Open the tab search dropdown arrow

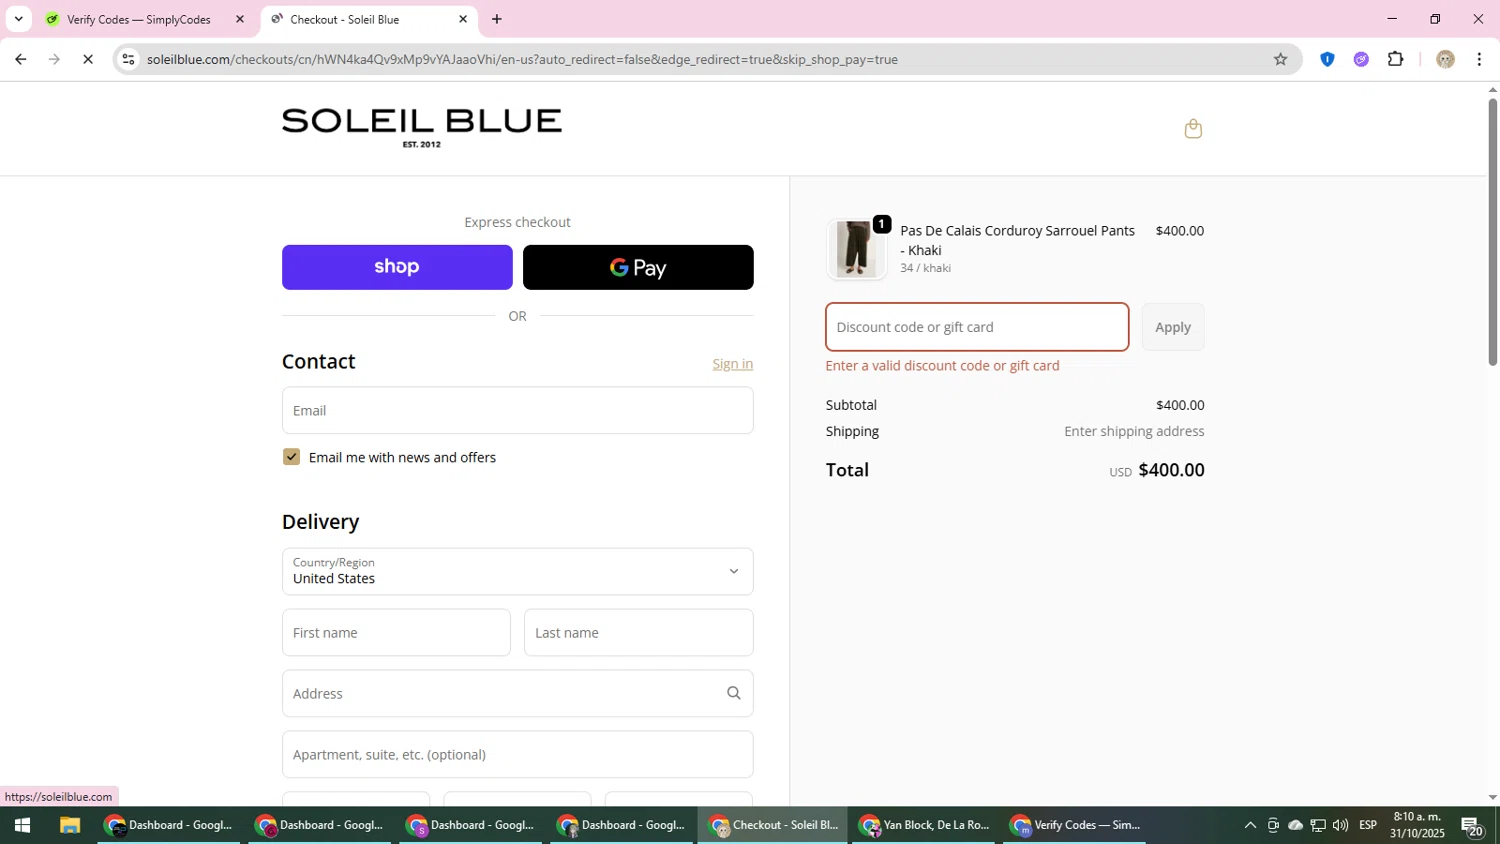(x=18, y=19)
